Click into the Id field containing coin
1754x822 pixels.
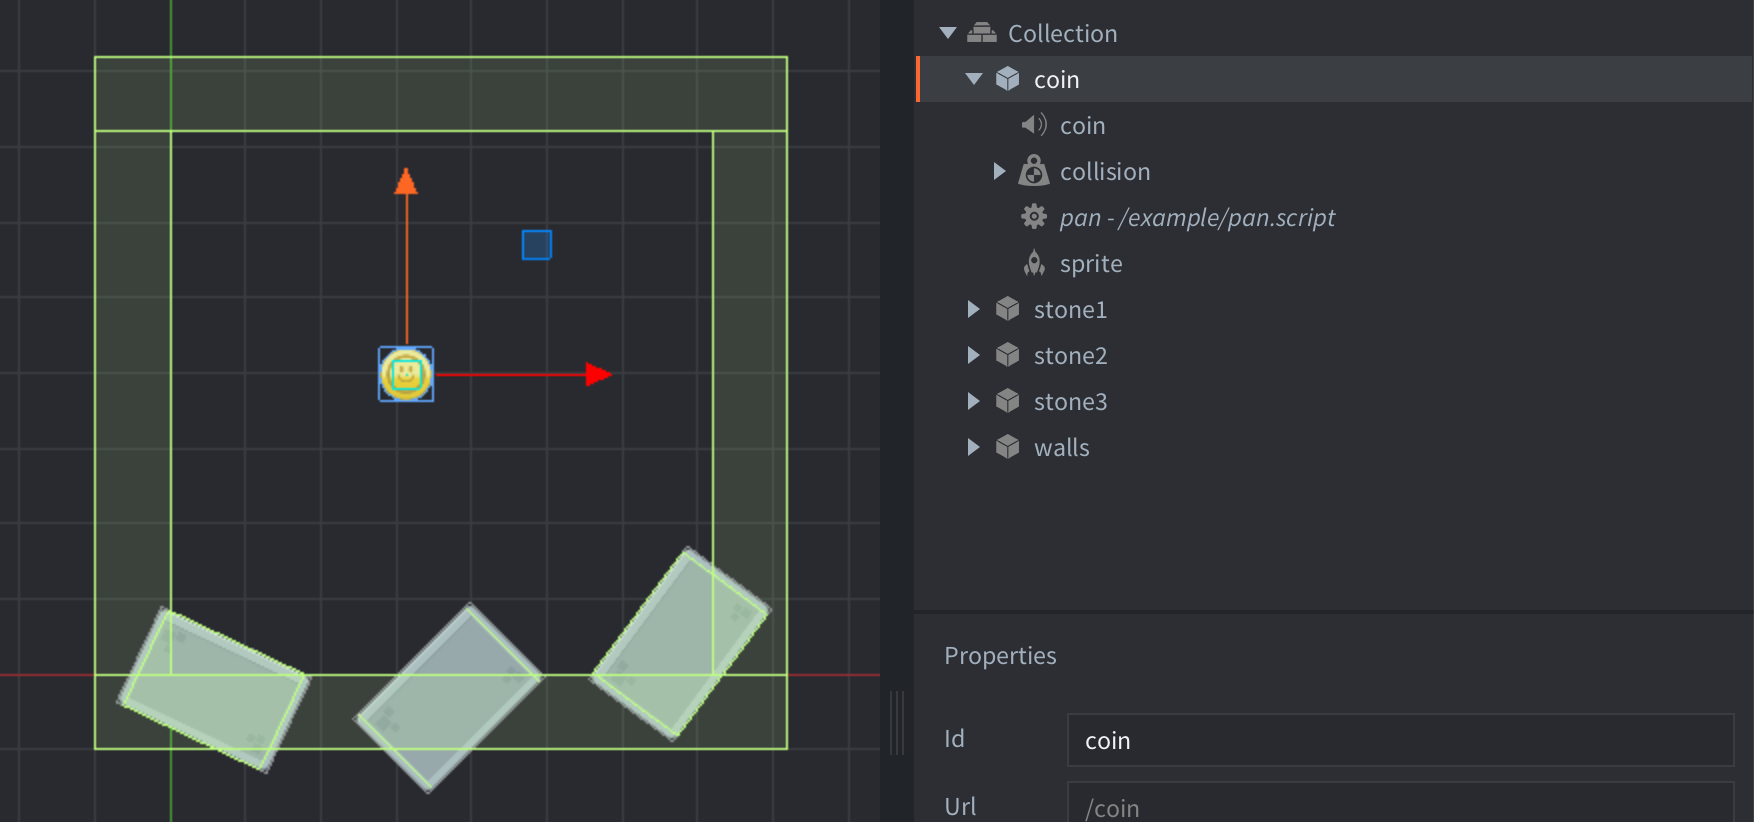coord(1400,740)
